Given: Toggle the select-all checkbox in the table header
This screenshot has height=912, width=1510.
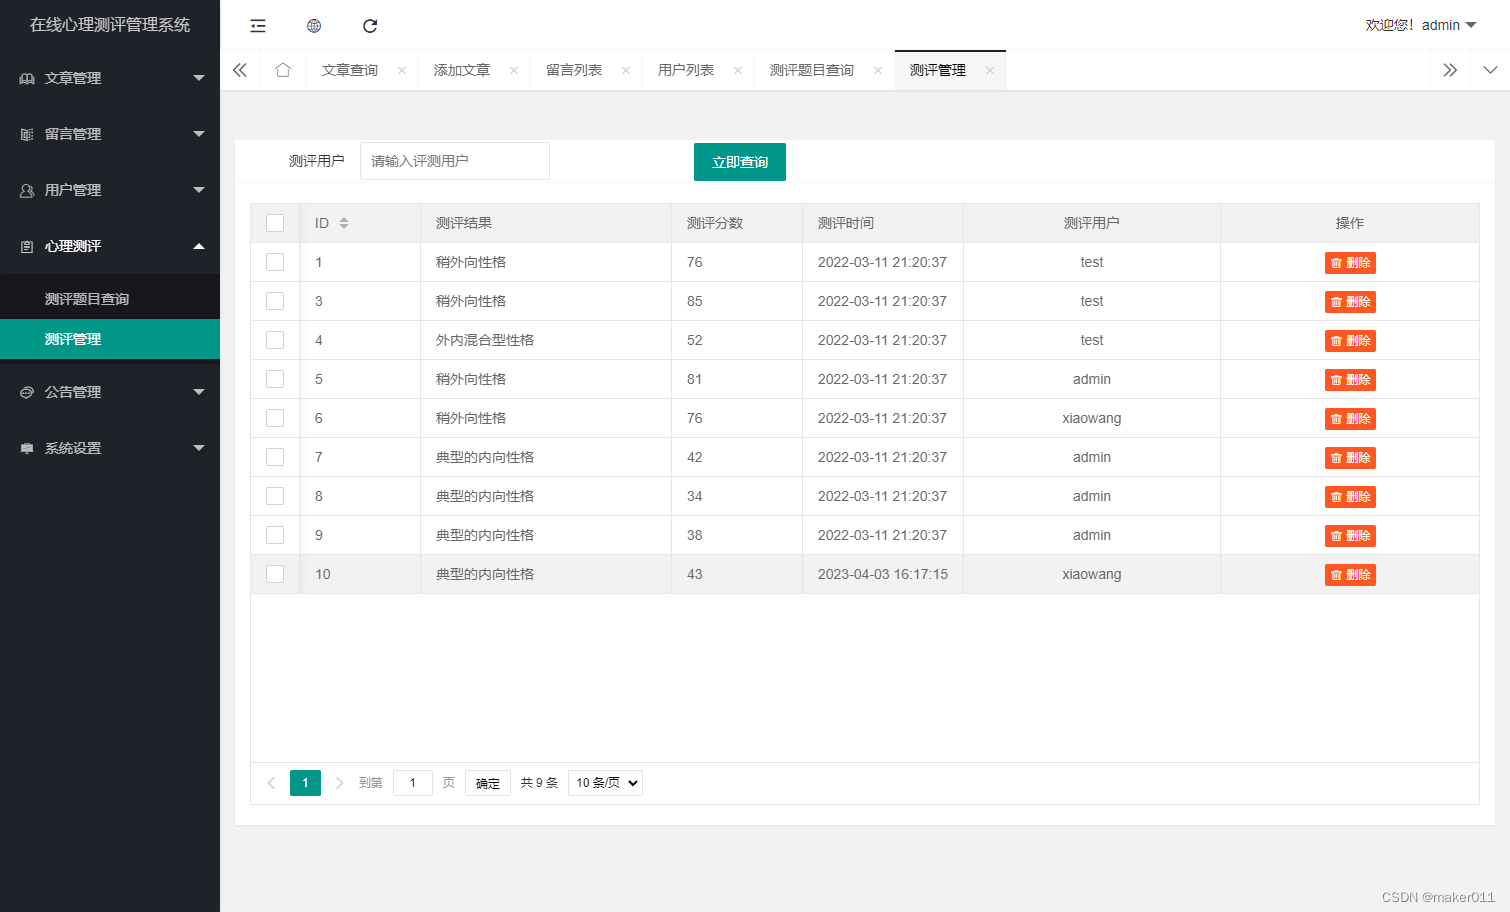Looking at the screenshot, I should [x=275, y=223].
